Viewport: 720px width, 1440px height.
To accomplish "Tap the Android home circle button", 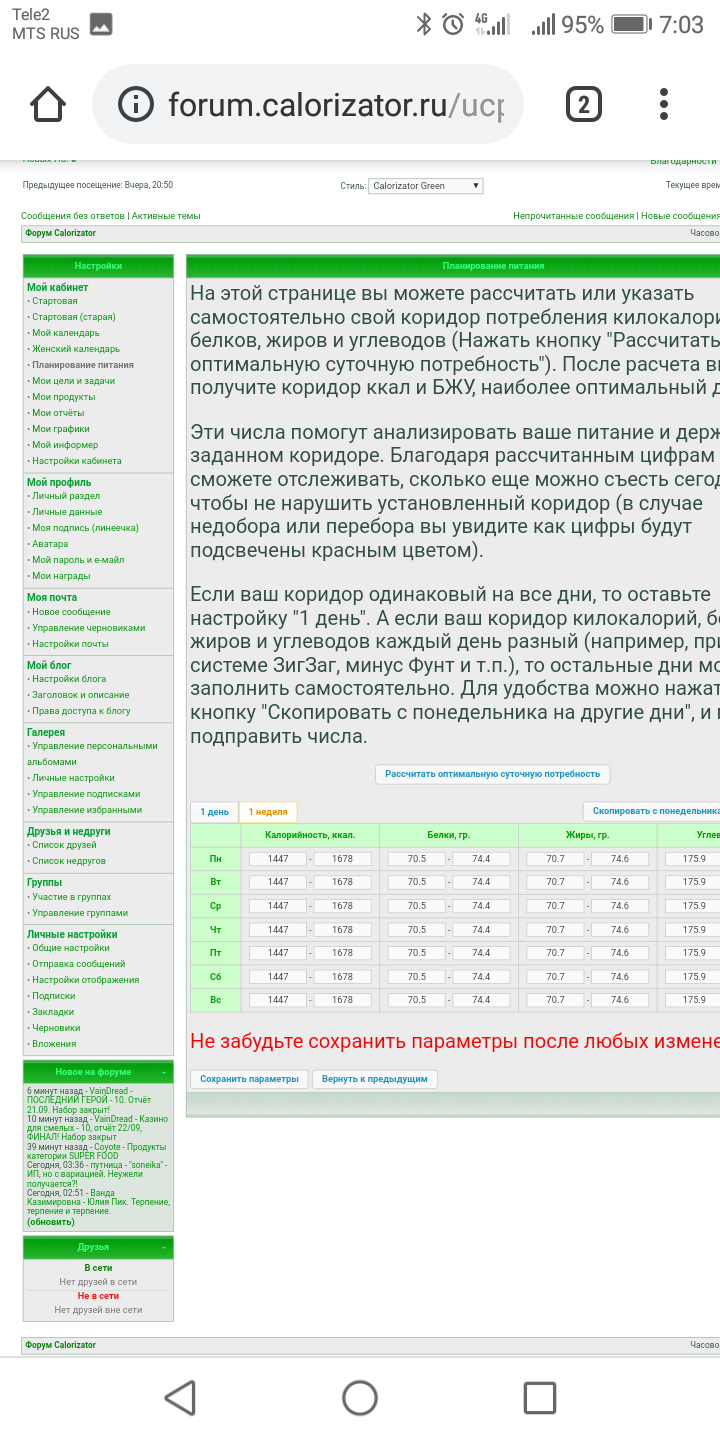I will click(360, 1397).
